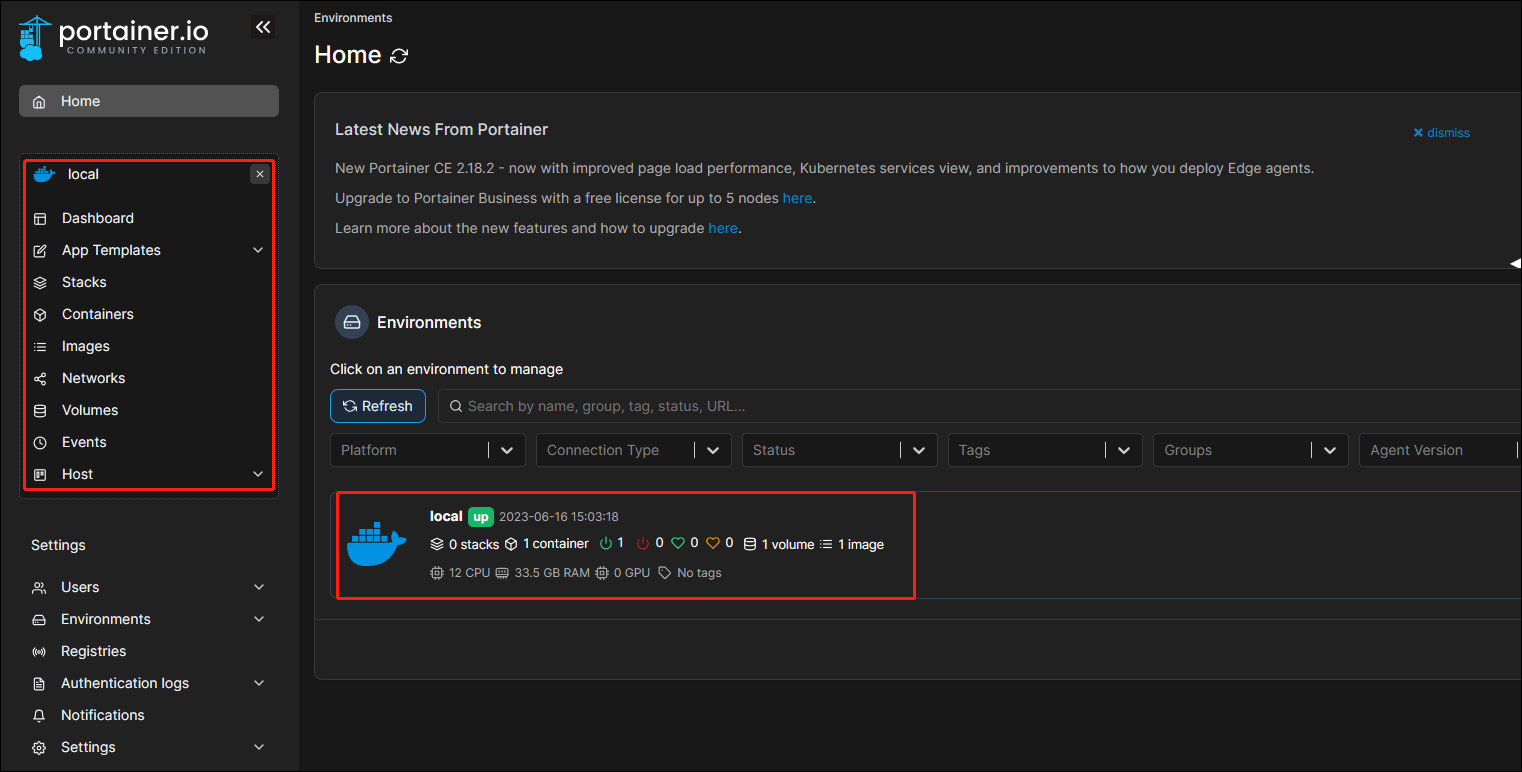Expand the Host submenu chevron
The image size is (1522, 772).
coord(258,474)
